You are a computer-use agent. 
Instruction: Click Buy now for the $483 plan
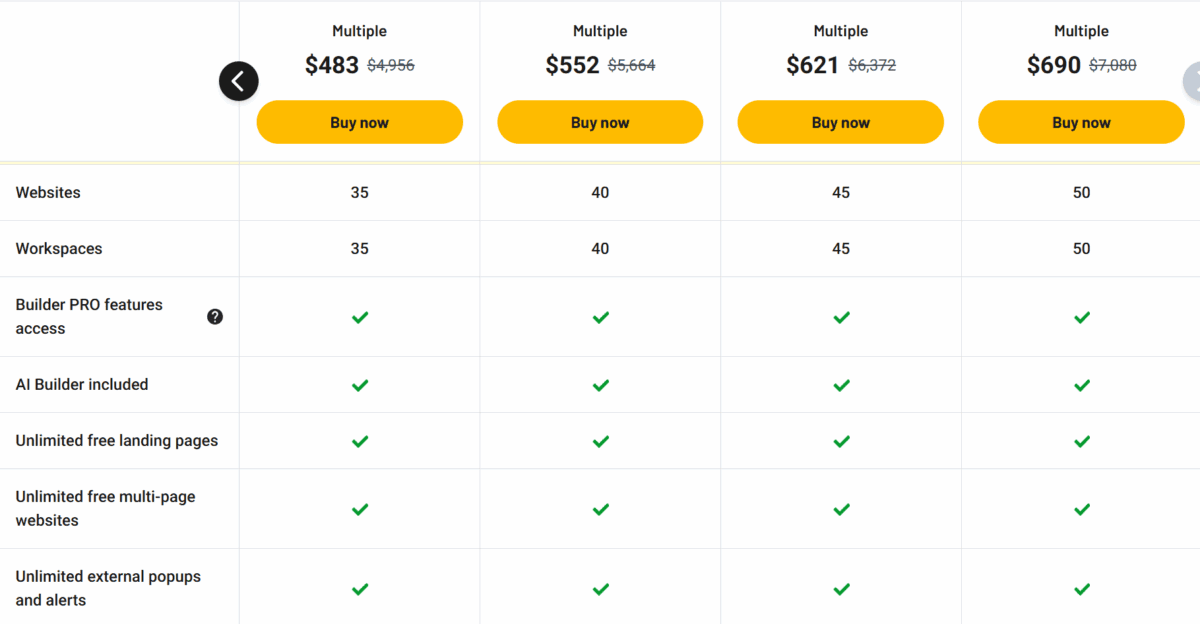(x=360, y=122)
